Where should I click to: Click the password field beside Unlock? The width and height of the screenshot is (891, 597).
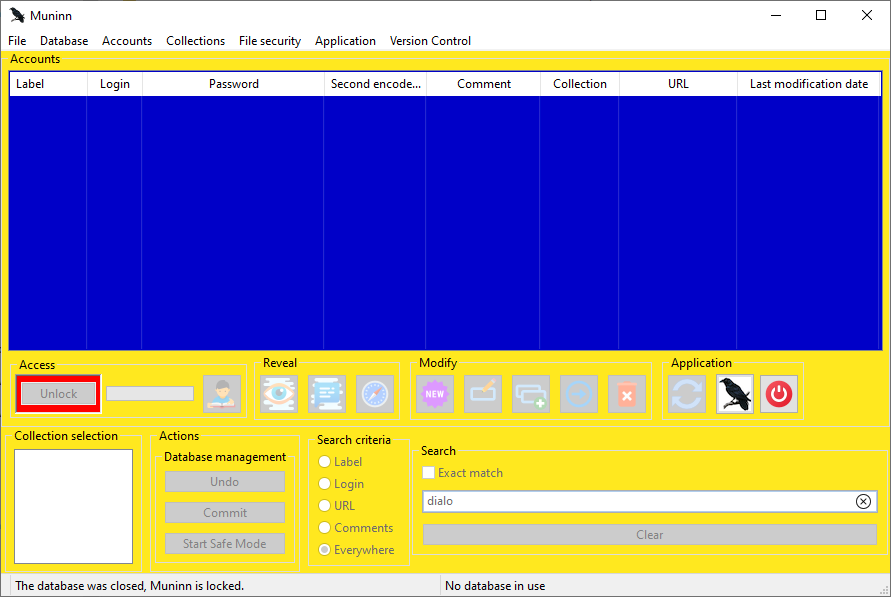point(150,394)
